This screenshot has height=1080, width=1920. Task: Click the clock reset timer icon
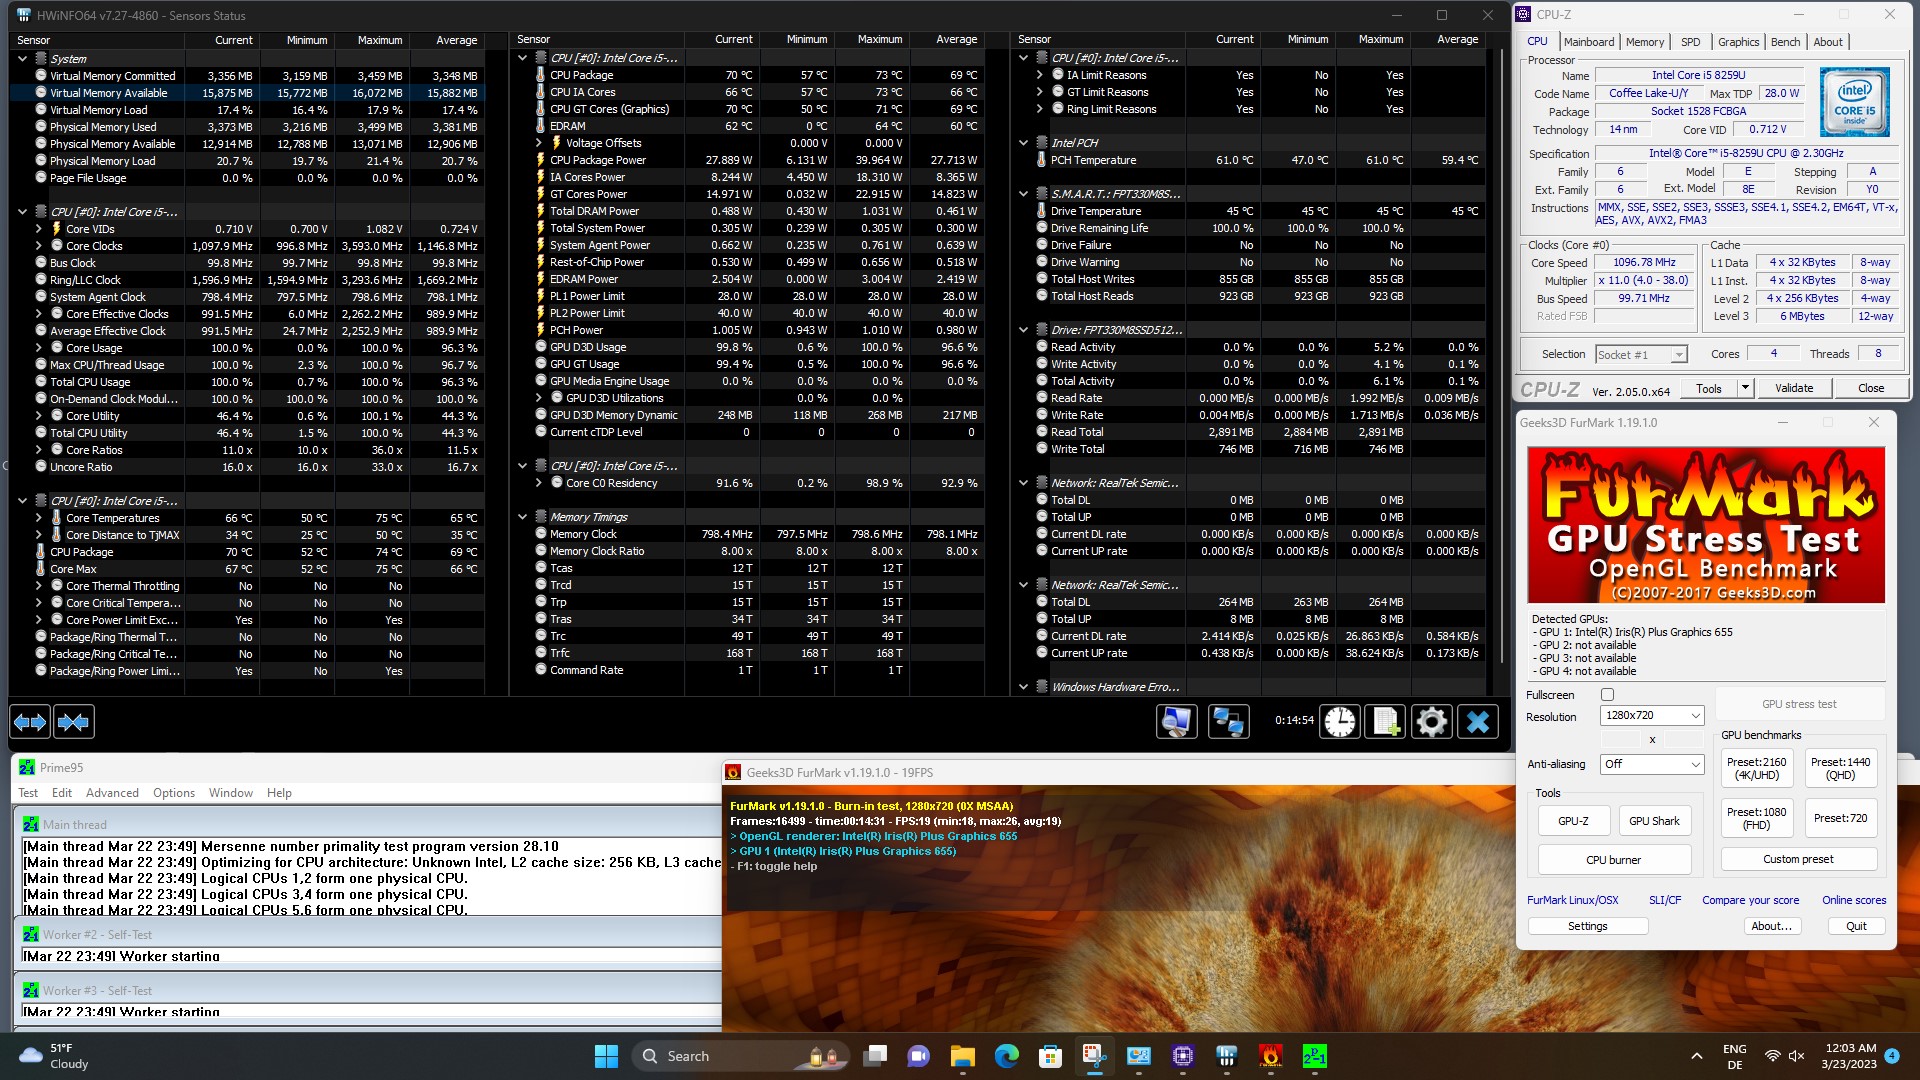pos(1340,721)
